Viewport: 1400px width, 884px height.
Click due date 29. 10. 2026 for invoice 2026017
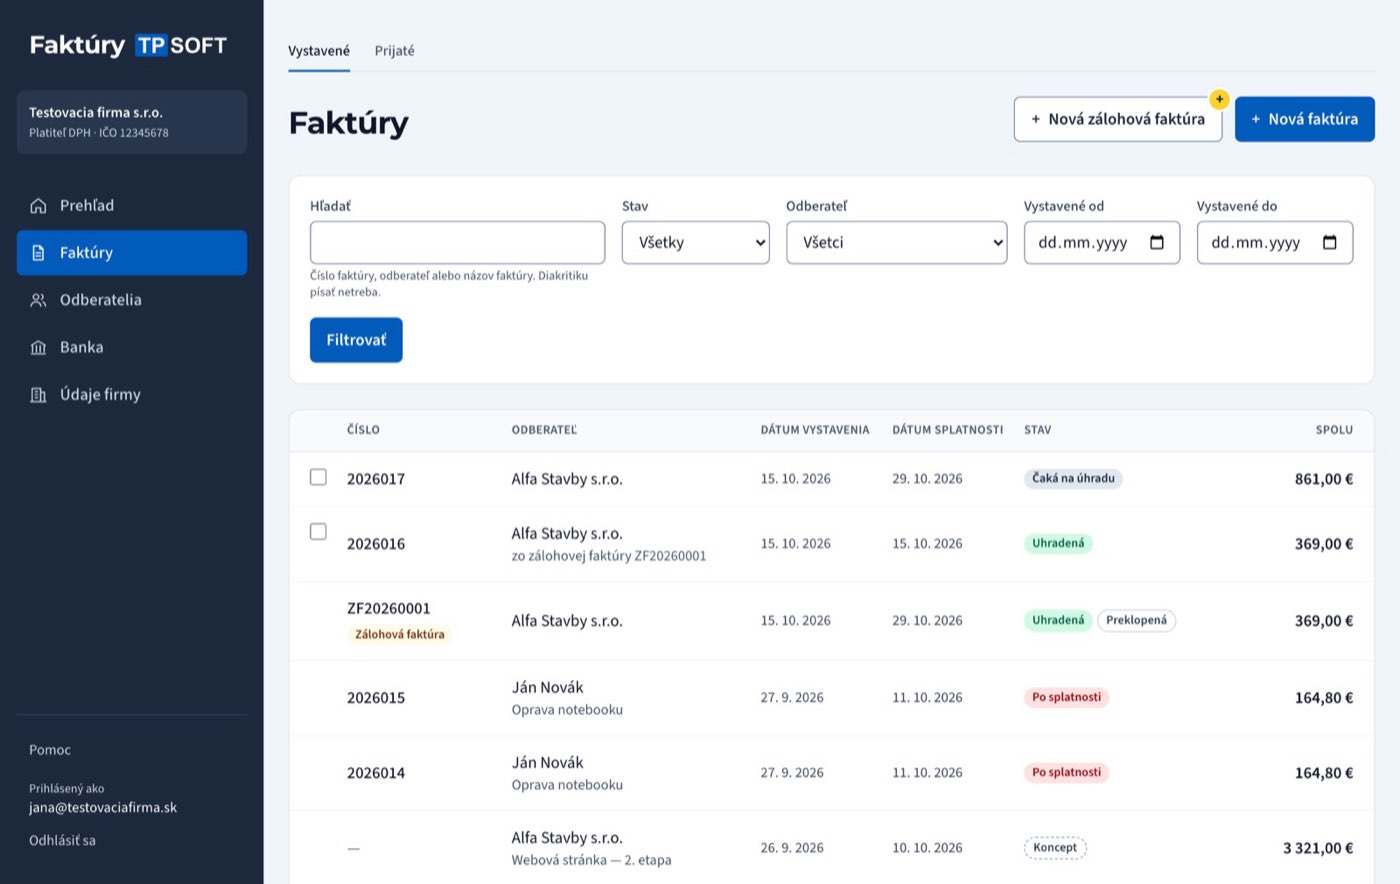(927, 479)
